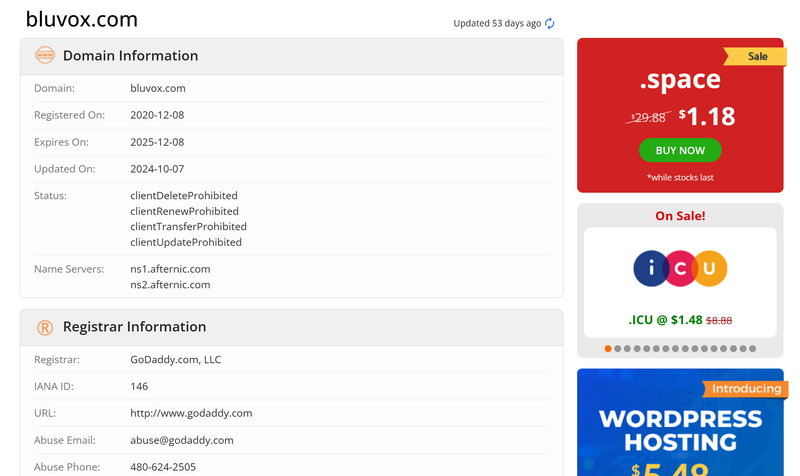Click the abuse email abuse@godaddy.com
The image size is (800, 476).
(182, 440)
